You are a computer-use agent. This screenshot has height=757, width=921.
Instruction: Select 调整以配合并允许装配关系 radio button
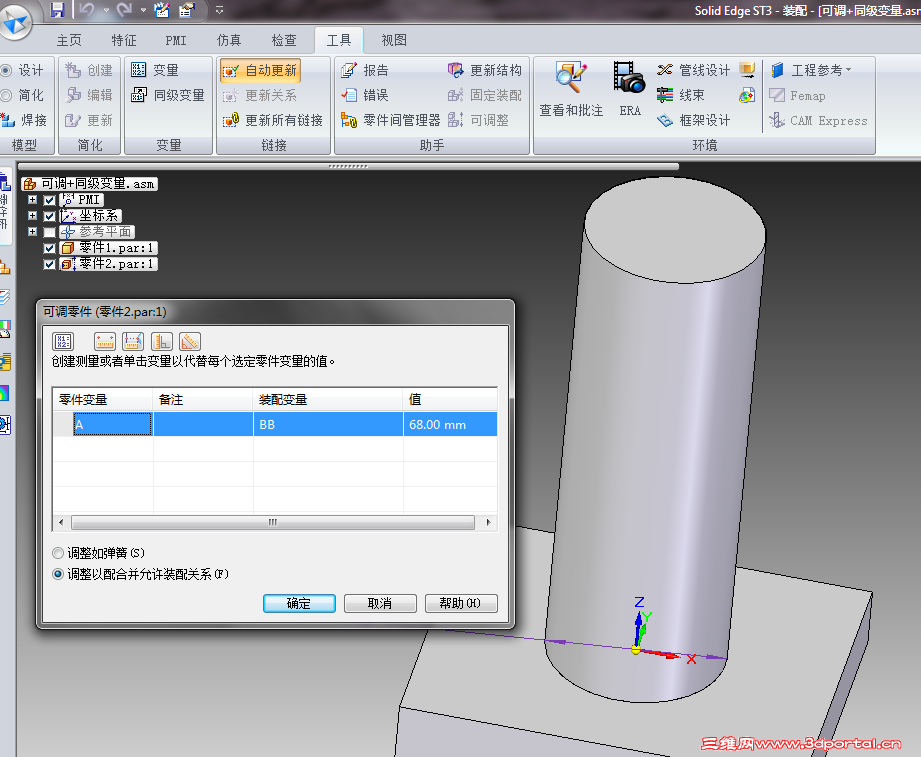pyautogui.click(x=58, y=574)
